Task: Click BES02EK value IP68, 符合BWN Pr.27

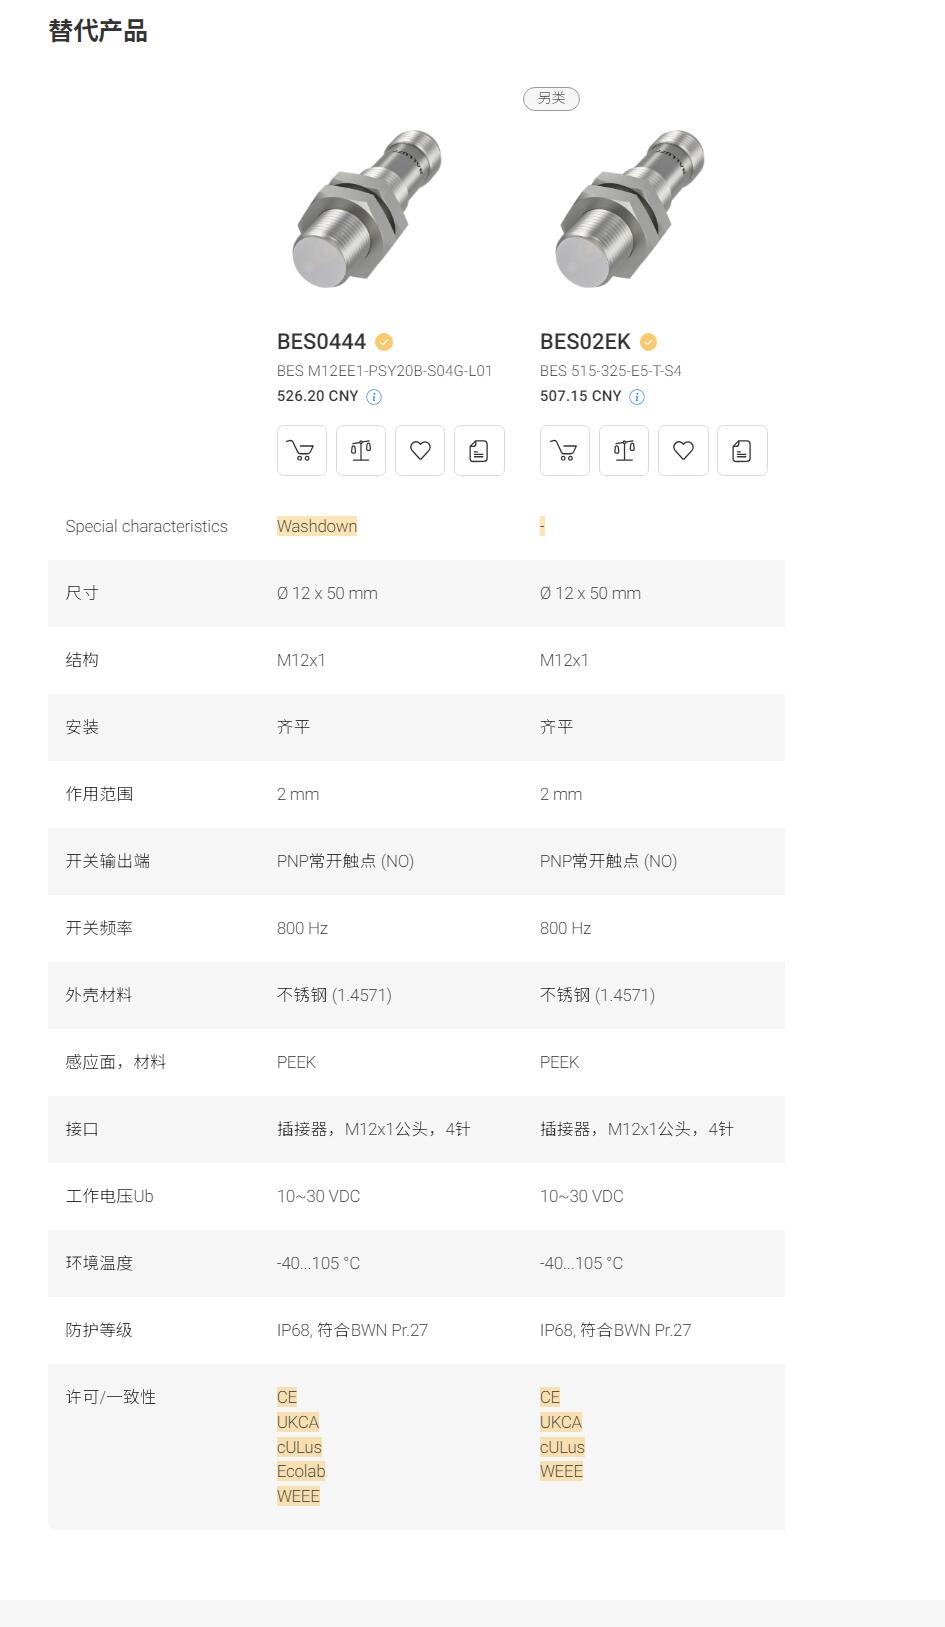Action: (615, 1330)
